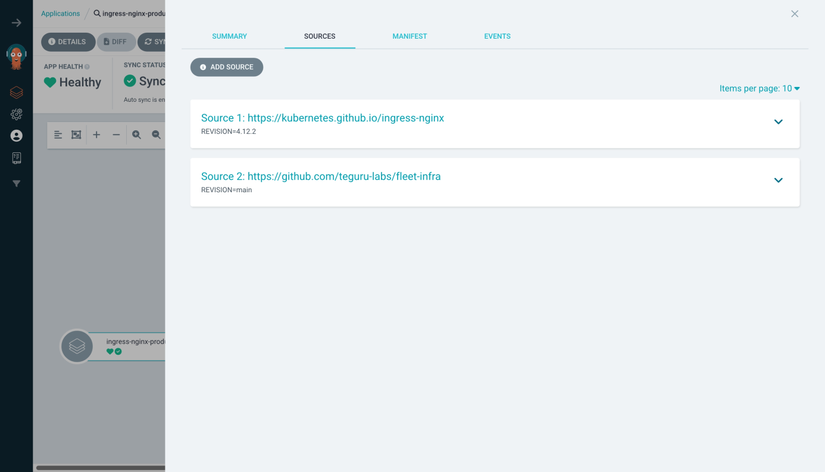This screenshot has height=472, width=825.
Task: Click the Sync button
Action: click(x=152, y=42)
